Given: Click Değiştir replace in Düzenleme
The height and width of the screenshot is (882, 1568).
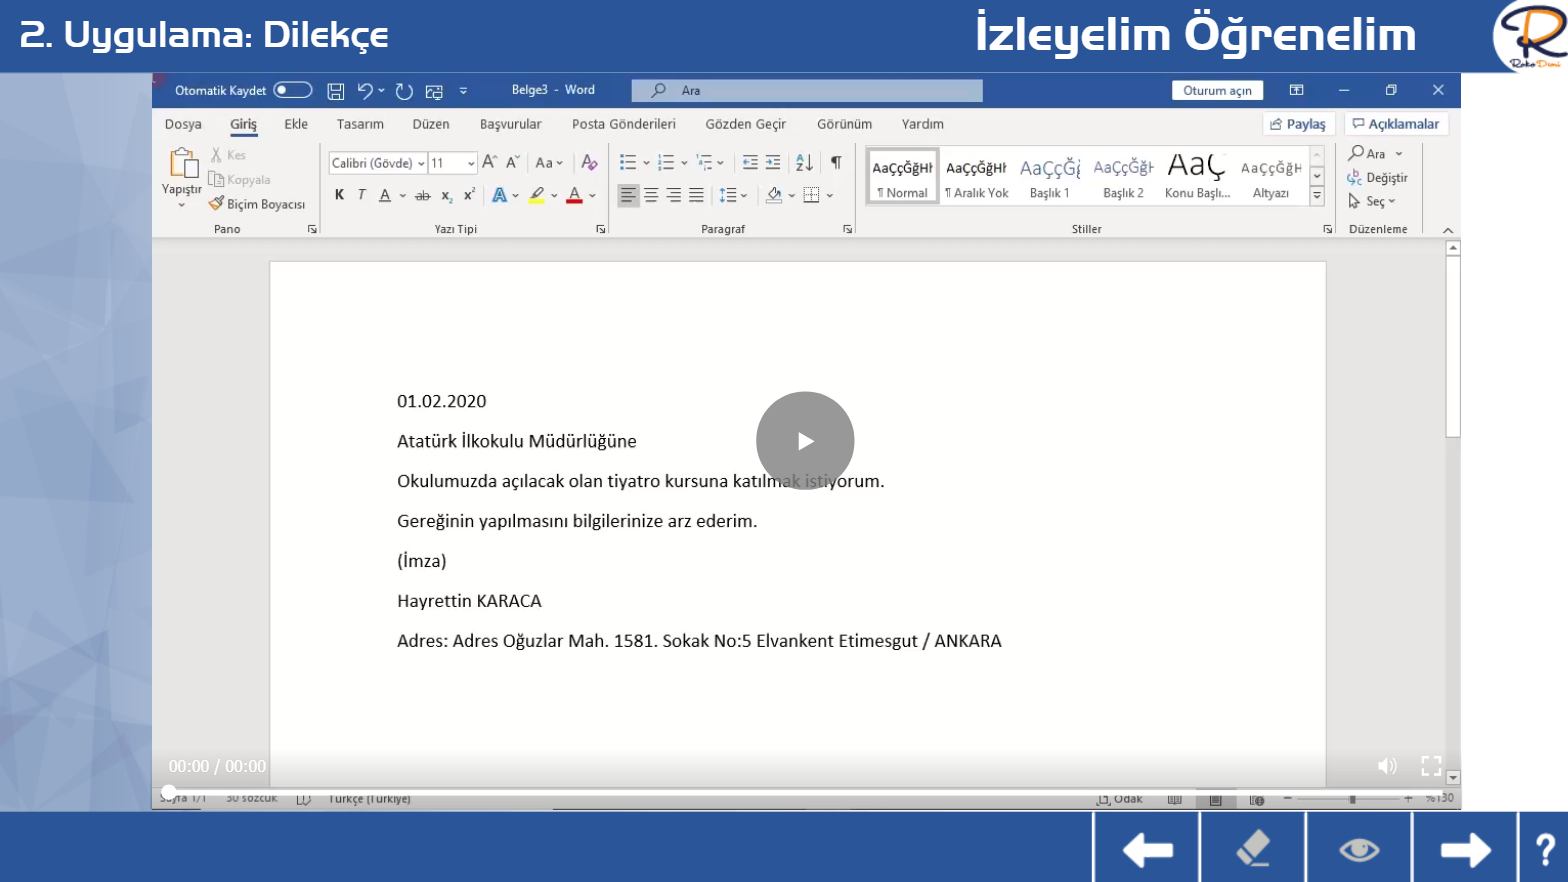Looking at the screenshot, I should point(1377,177).
